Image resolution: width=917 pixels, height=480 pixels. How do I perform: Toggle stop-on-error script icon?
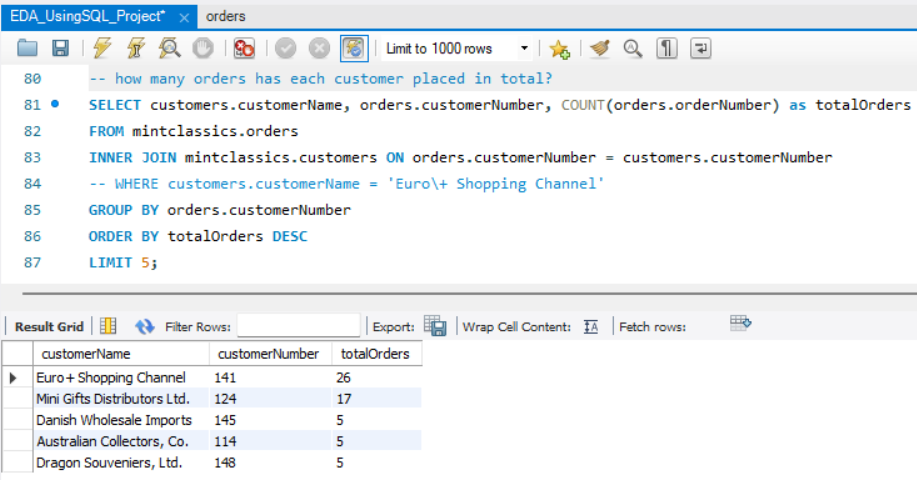coord(244,48)
